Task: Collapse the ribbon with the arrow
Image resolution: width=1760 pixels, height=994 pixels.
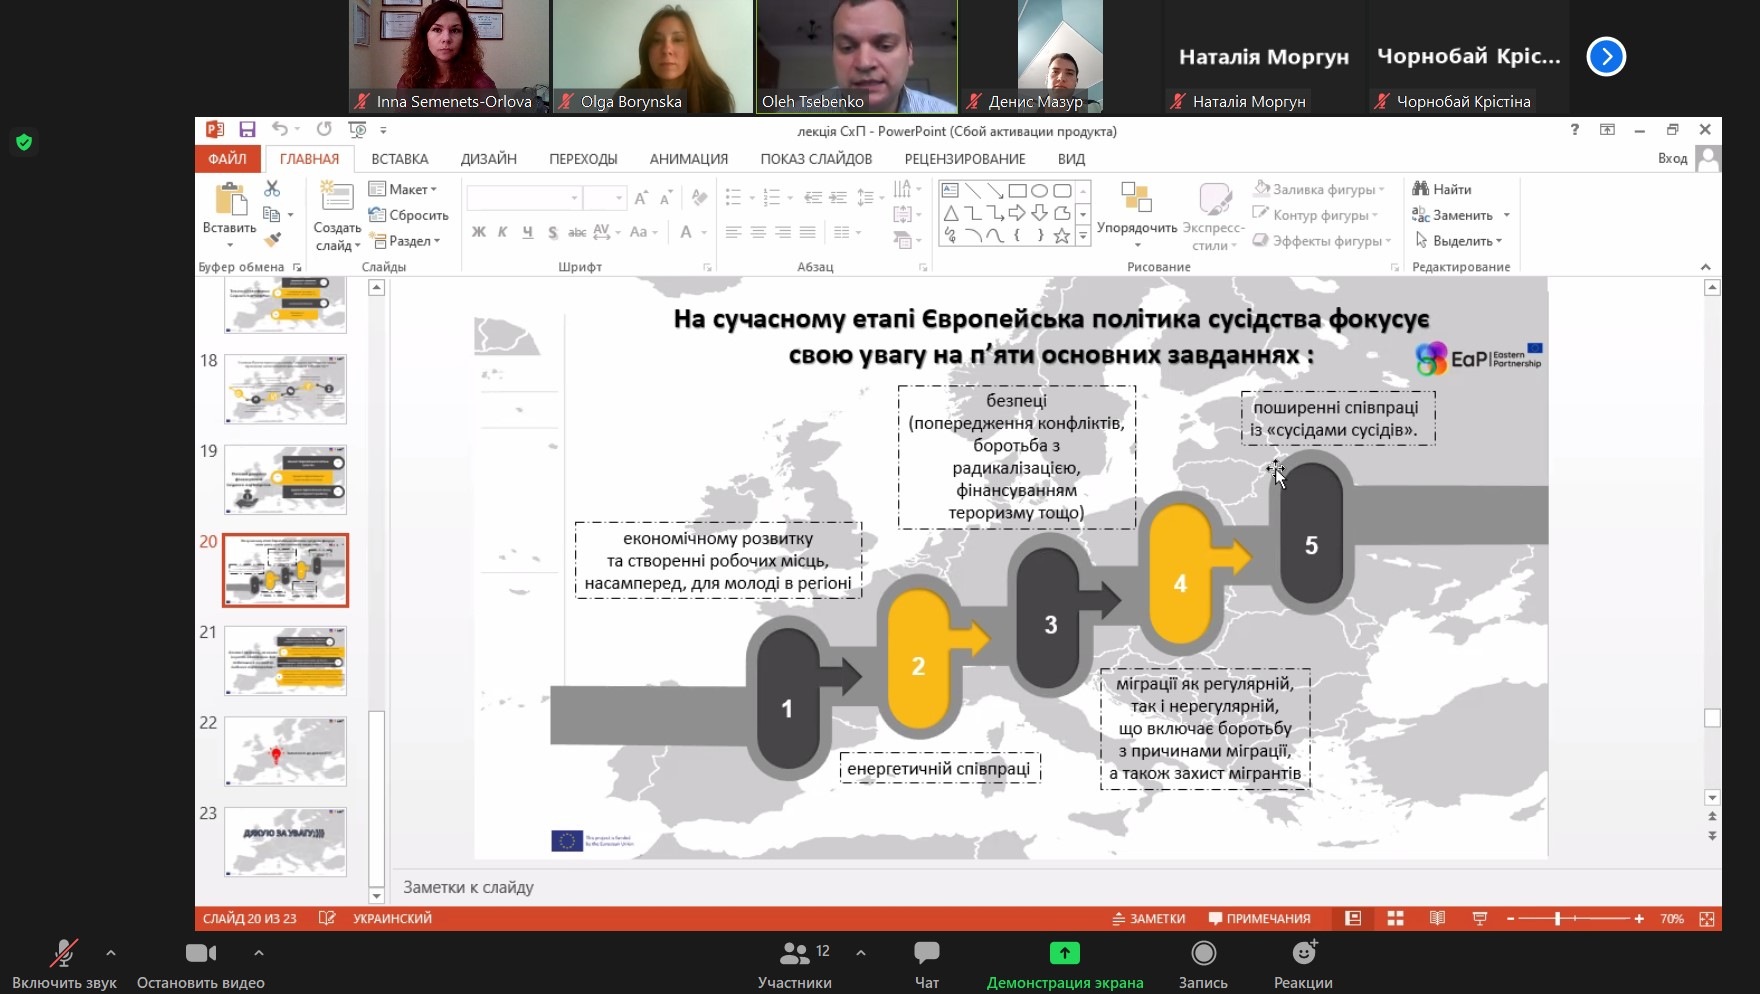Action: pos(1705,267)
